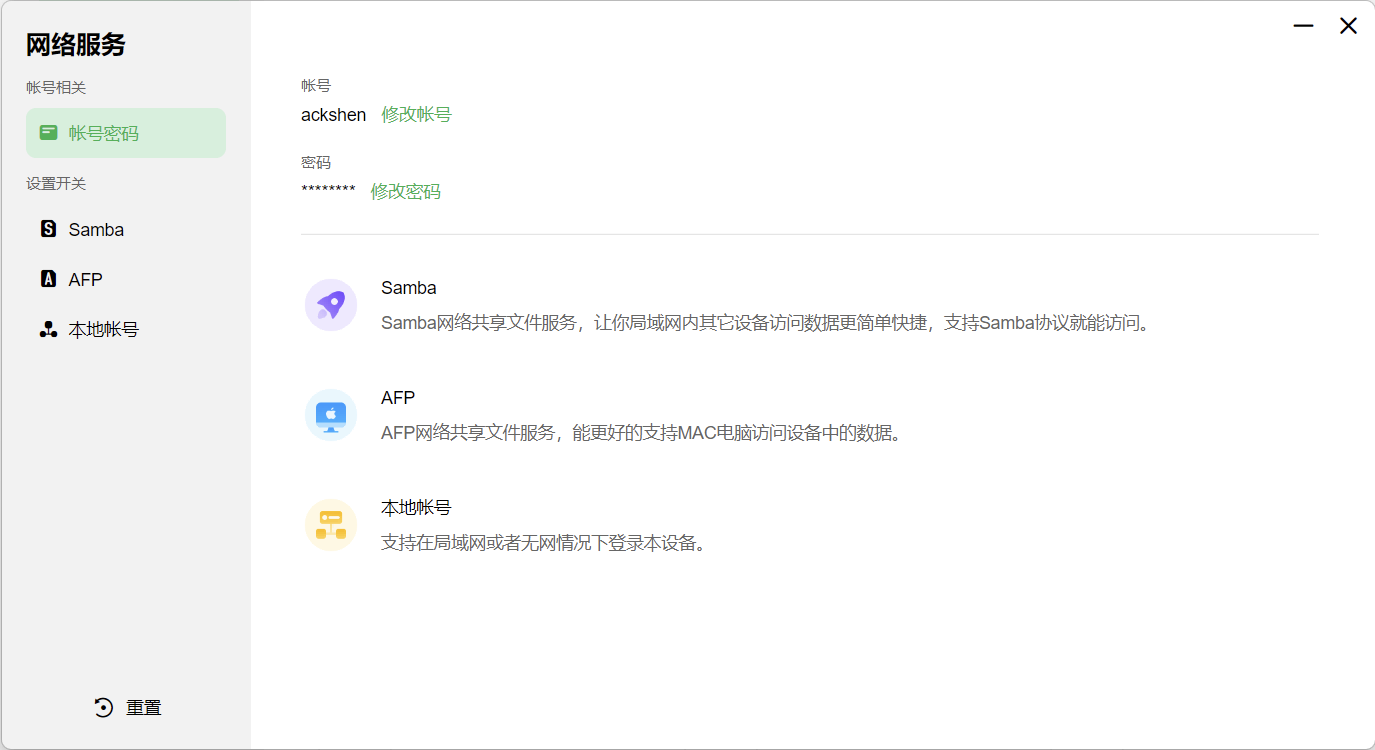Click the blue AFP Mac monitor icon
The width and height of the screenshot is (1375, 750).
pos(331,415)
